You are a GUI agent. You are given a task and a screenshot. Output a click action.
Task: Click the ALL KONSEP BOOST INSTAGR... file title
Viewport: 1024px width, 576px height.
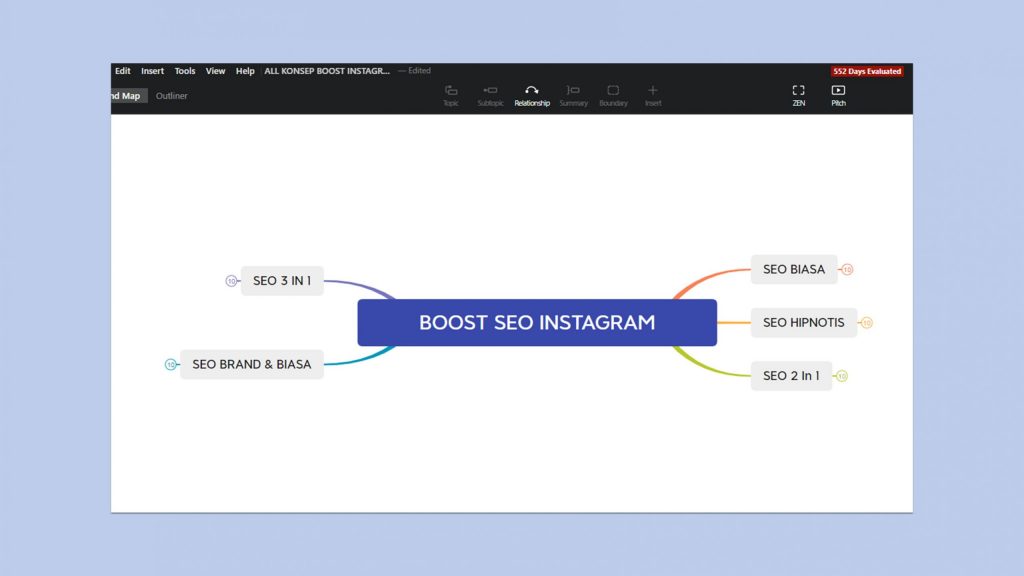(x=327, y=71)
